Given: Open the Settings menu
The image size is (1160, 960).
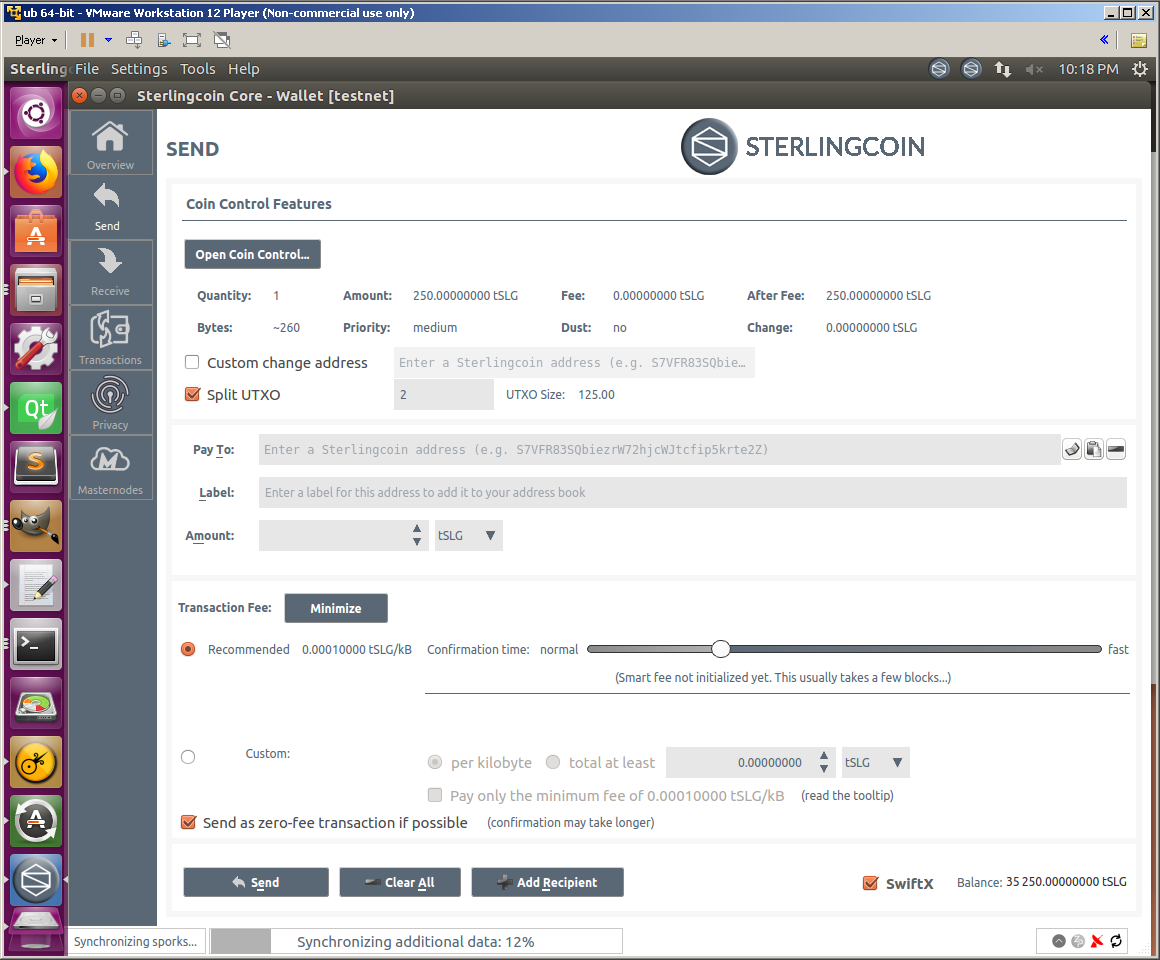Looking at the screenshot, I should coord(139,69).
